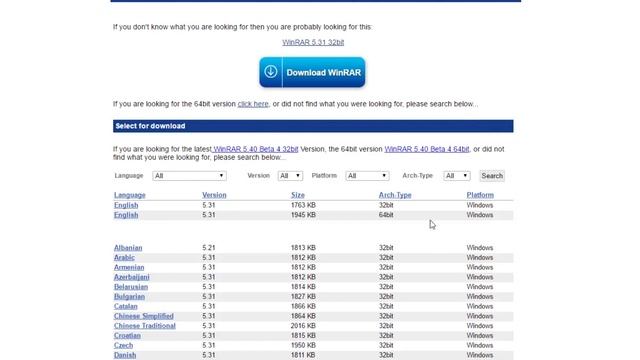Open the Czech language download link
The height and width of the screenshot is (360, 640).
click(x=123, y=346)
